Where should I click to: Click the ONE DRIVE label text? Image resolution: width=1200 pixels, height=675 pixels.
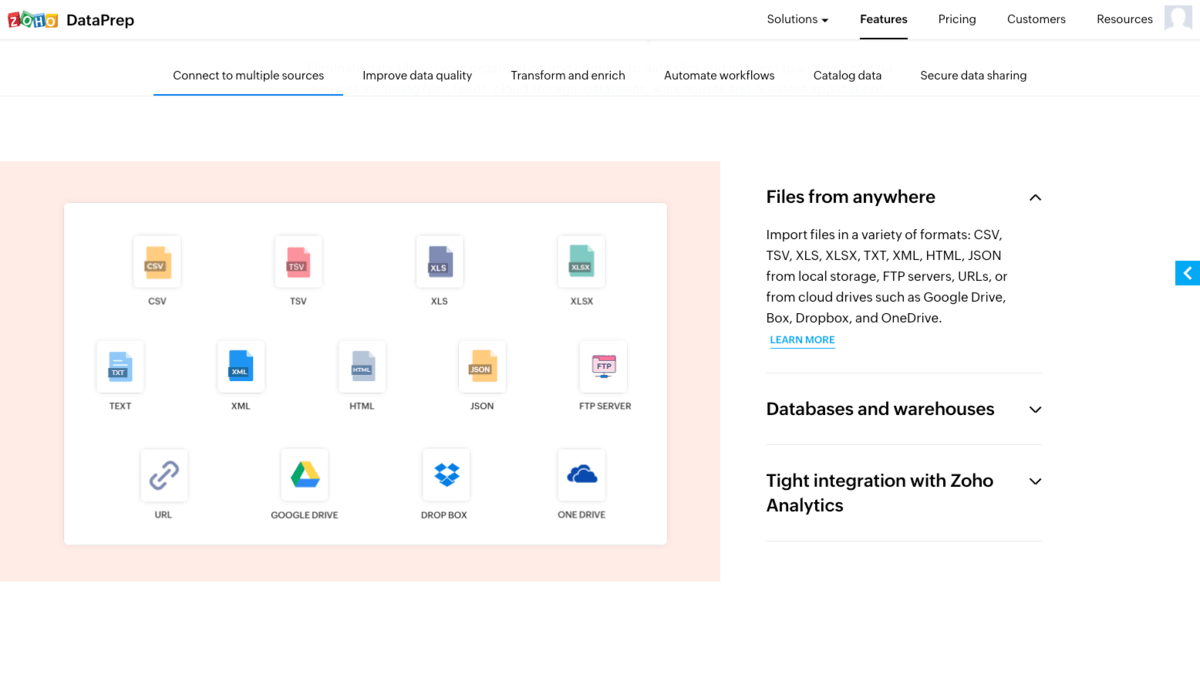pos(581,515)
